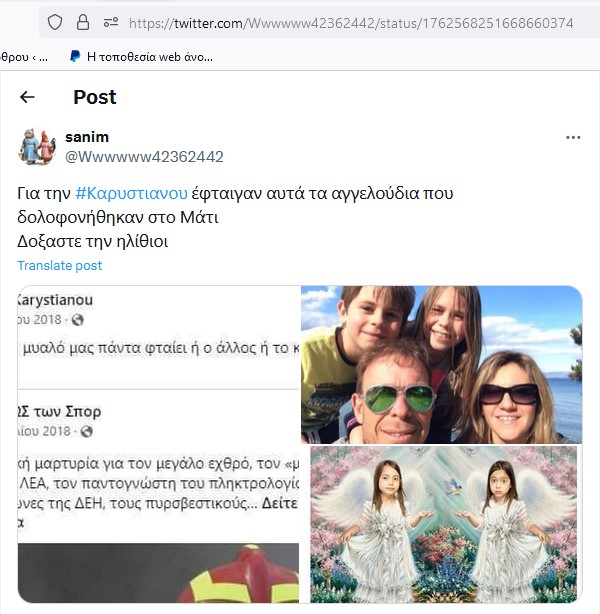Open the site security padlock info

click(x=83, y=23)
